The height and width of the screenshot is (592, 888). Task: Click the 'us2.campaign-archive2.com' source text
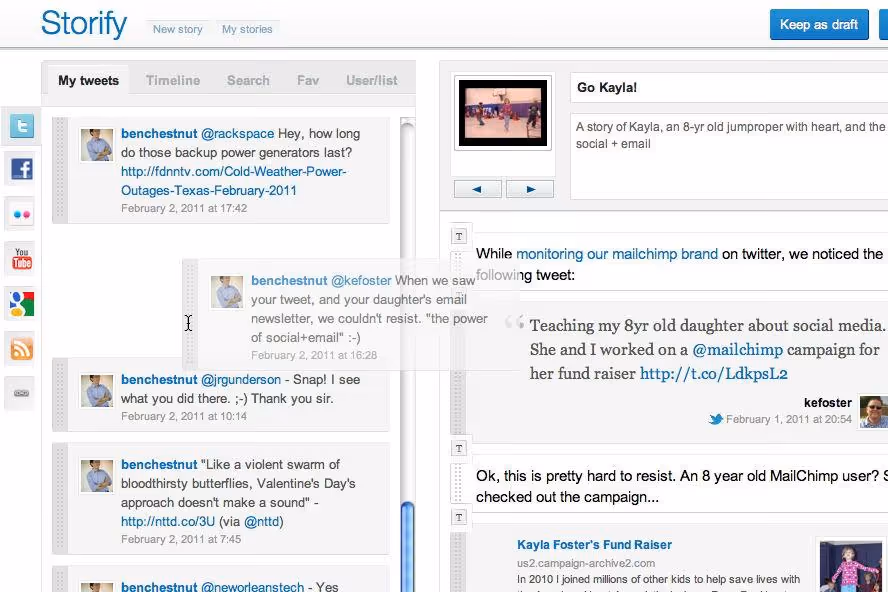coord(586,563)
